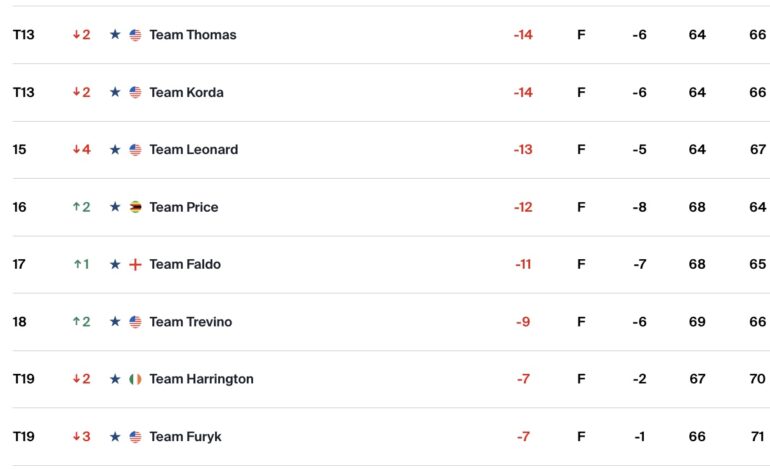The width and height of the screenshot is (770, 469).
Task: Click the star icon beside Team Price
Action: (115, 207)
